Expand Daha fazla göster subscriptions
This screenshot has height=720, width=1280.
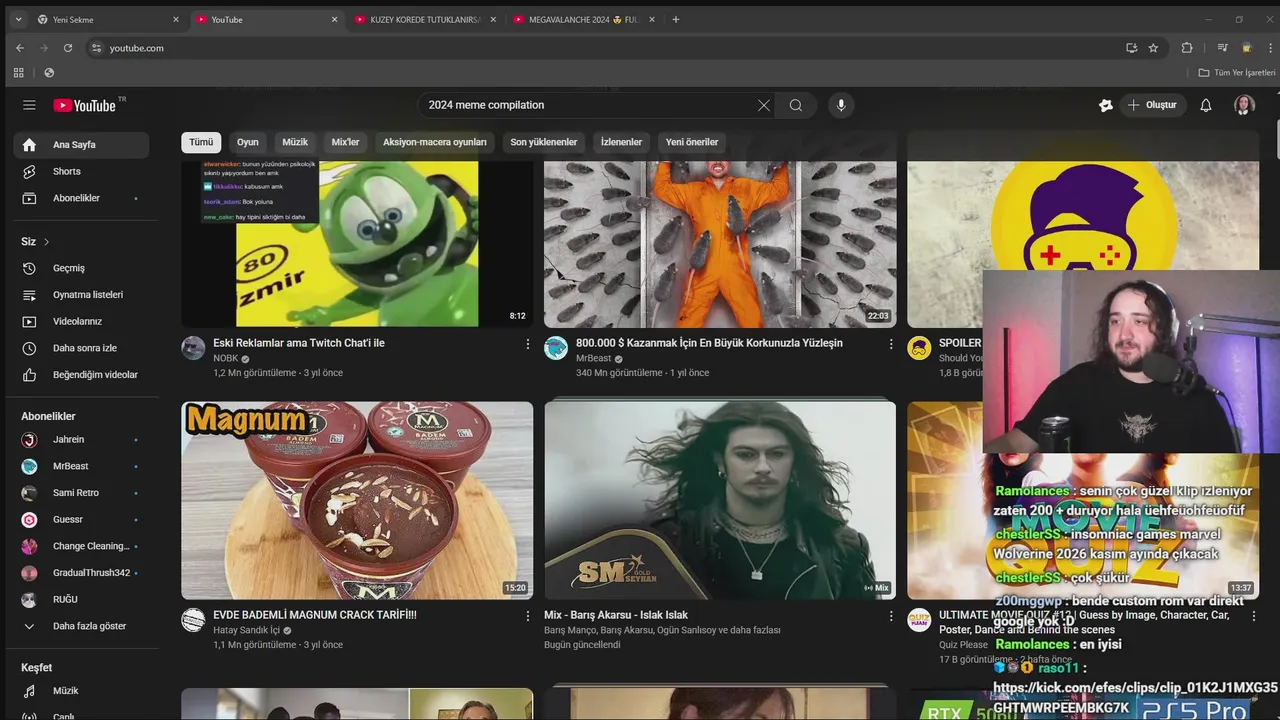[81, 626]
